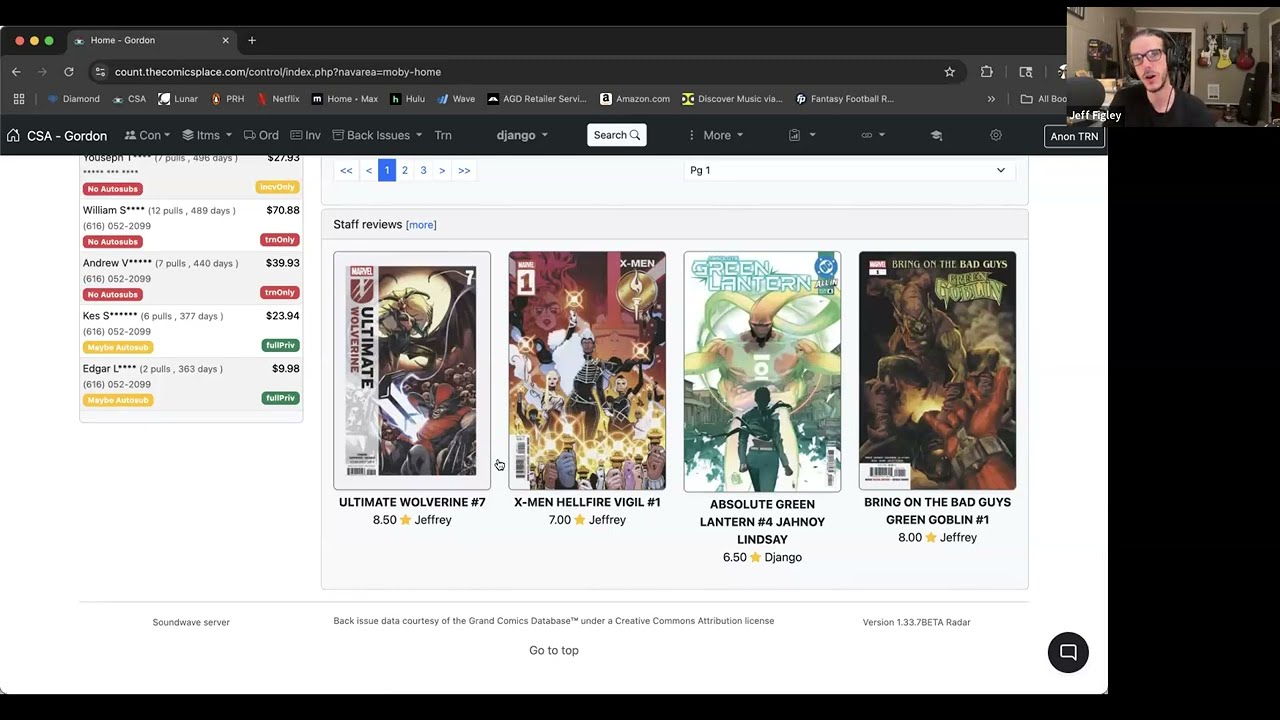Click BRING ON THE BAD GUYS GREEN GOBLIN title

(937, 511)
